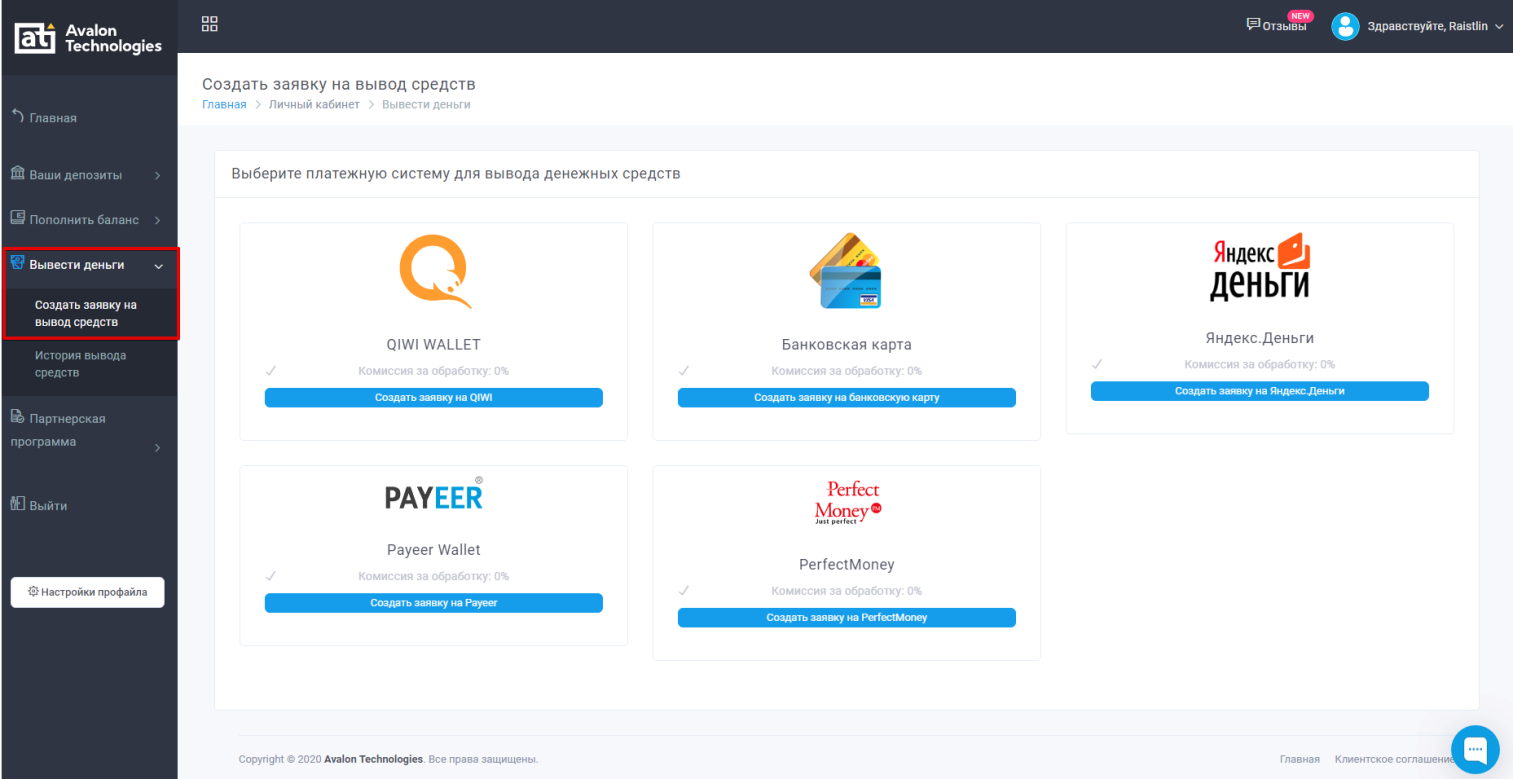Click the Яндекс.Деньги title text
Screen dimensions: 1513x779
1260,338
